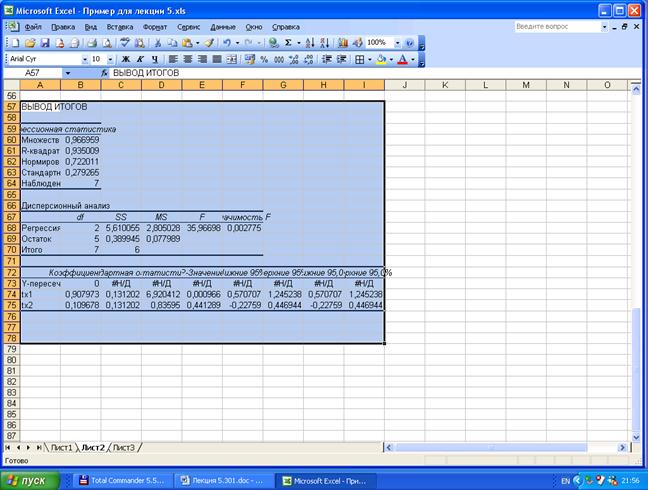Copy the selection icon

tap(172, 43)
